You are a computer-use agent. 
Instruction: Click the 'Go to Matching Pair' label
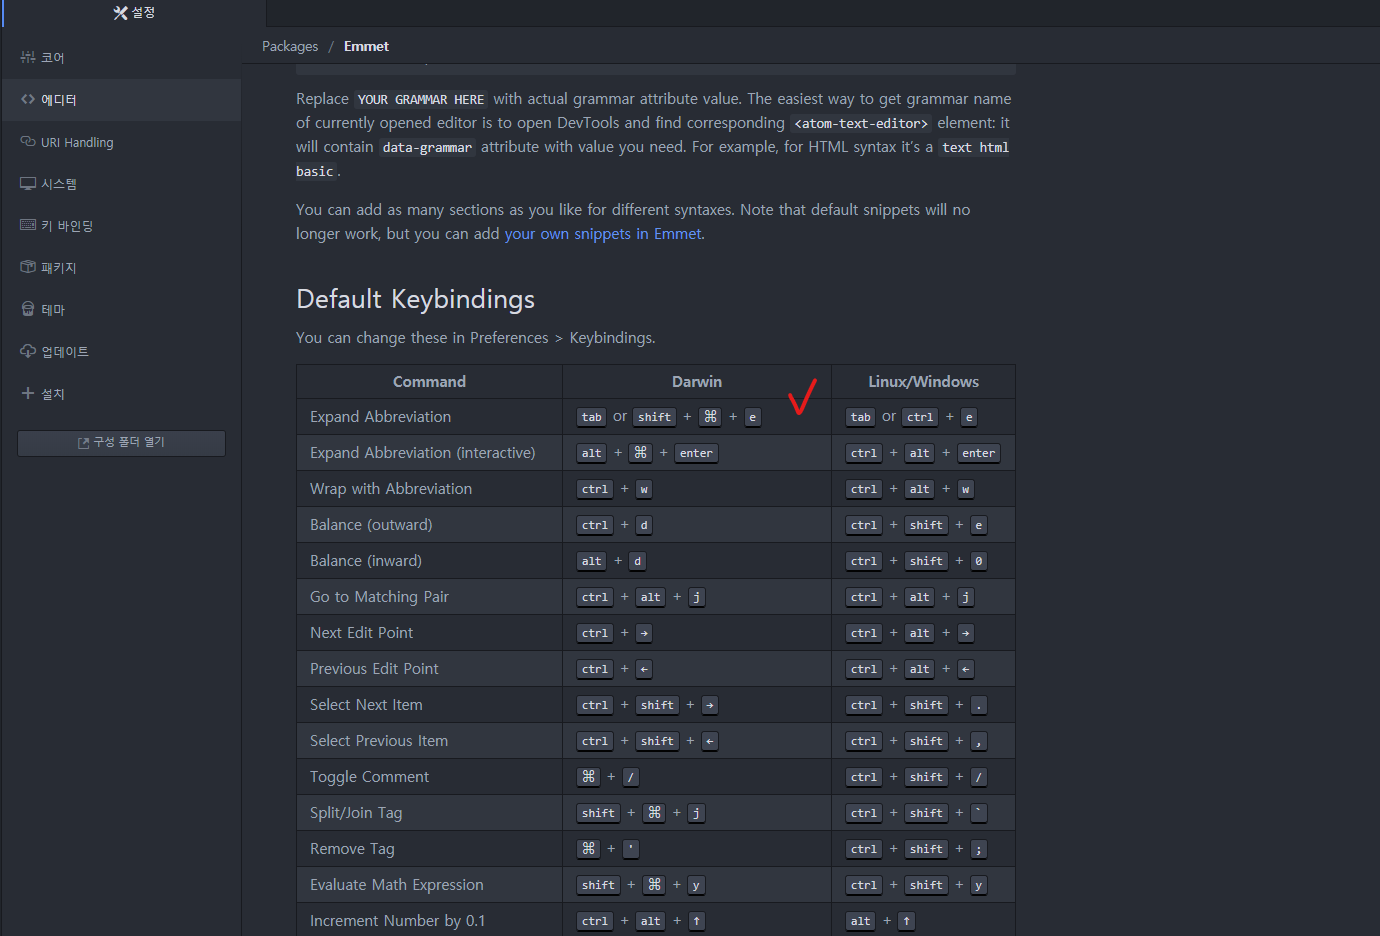pyautogui.click(x=379, y=597)
